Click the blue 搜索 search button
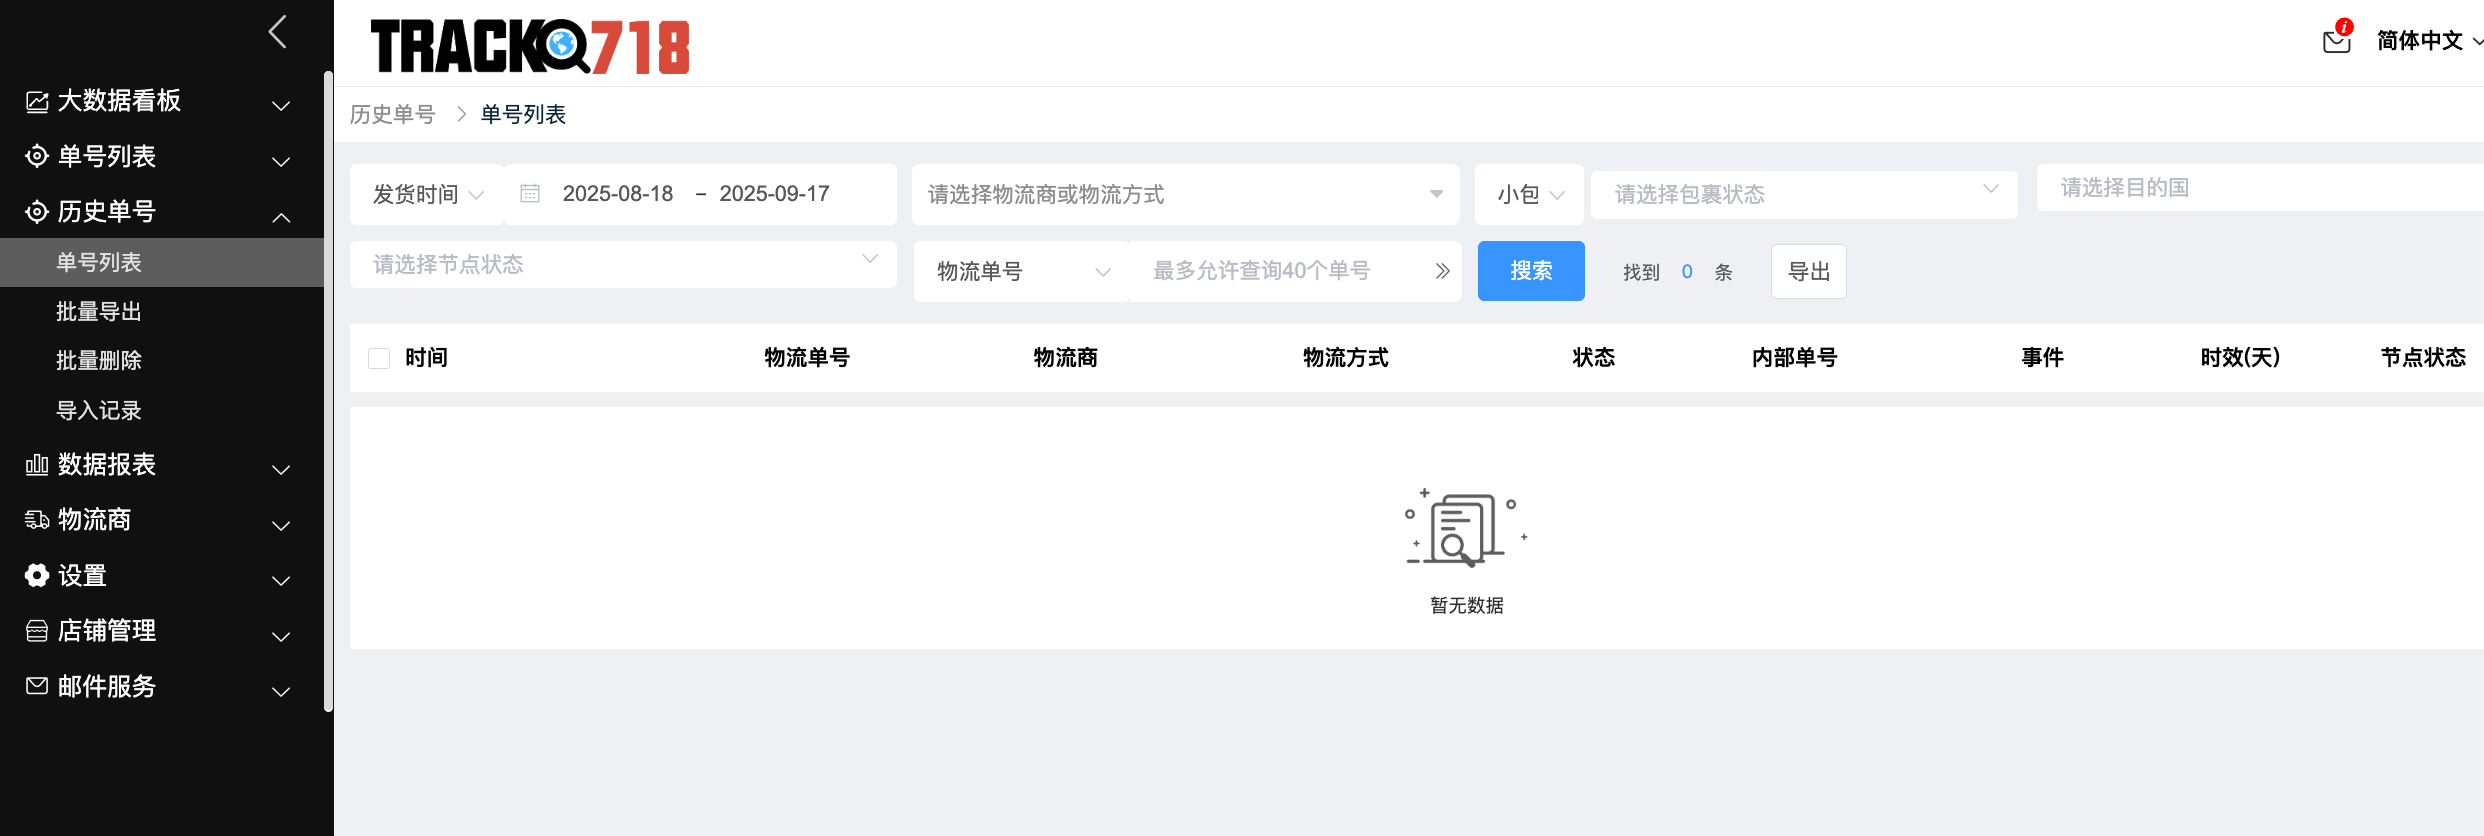 1530,271
